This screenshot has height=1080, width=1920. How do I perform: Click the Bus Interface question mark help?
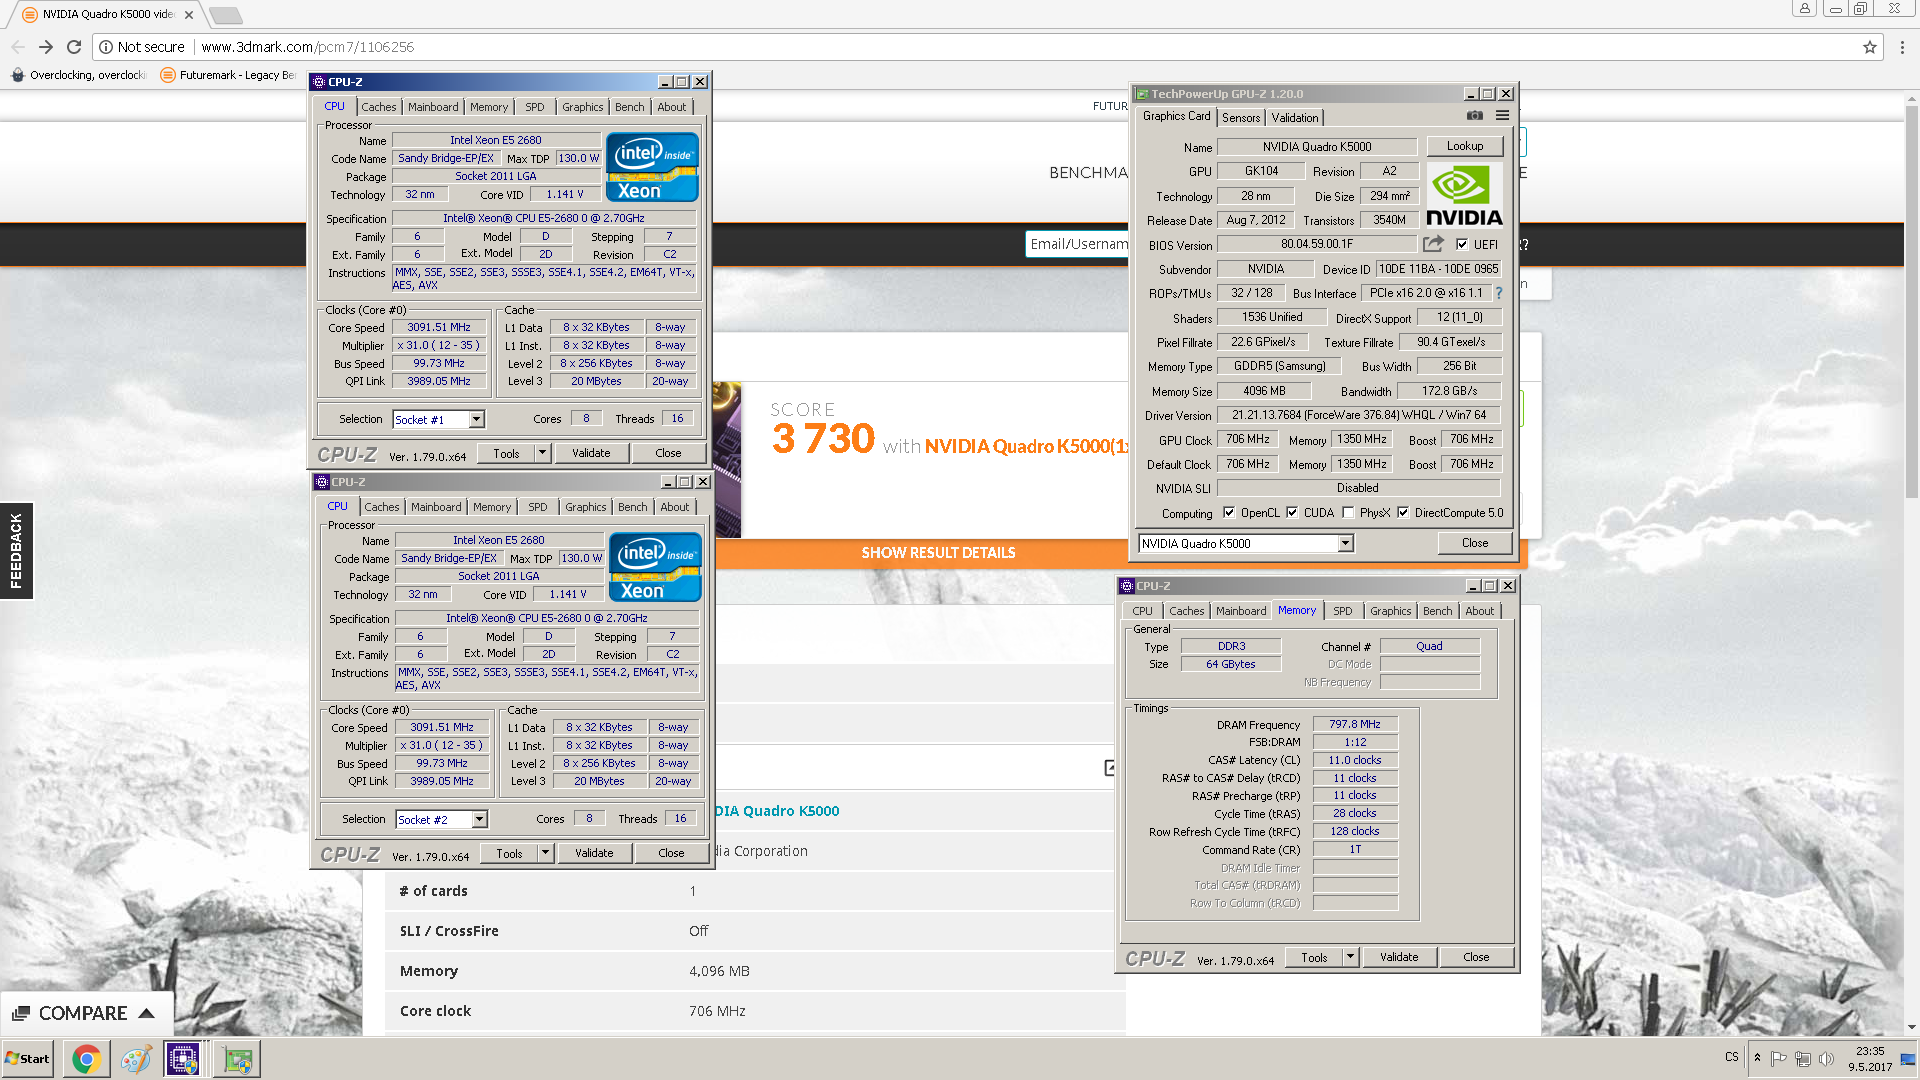(x=1499, y=293)
